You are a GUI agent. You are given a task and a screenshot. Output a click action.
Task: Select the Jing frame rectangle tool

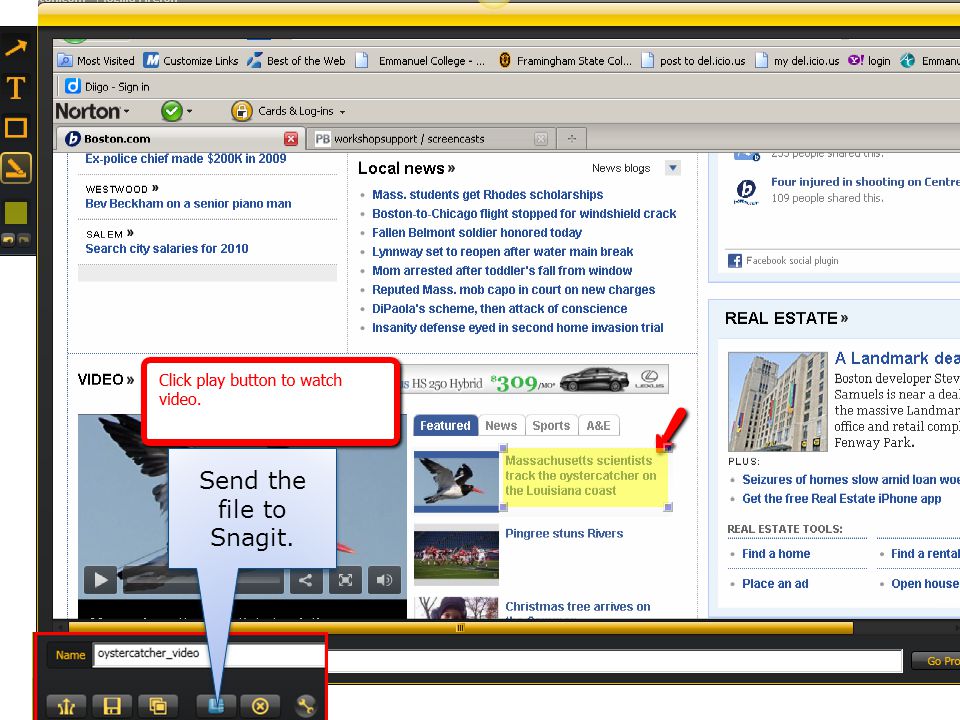pyautogui.click(x=16, y=127)
